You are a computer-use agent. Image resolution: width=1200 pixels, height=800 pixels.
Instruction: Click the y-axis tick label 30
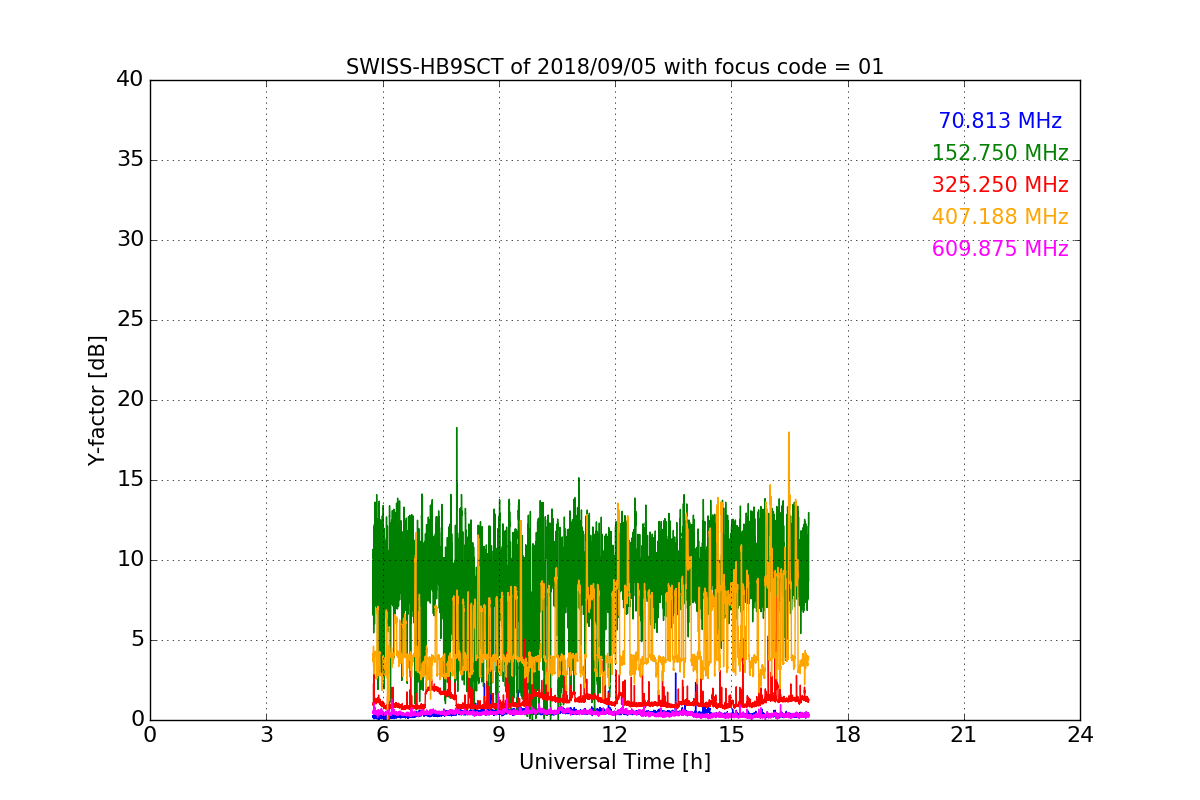tap(130, 240)
